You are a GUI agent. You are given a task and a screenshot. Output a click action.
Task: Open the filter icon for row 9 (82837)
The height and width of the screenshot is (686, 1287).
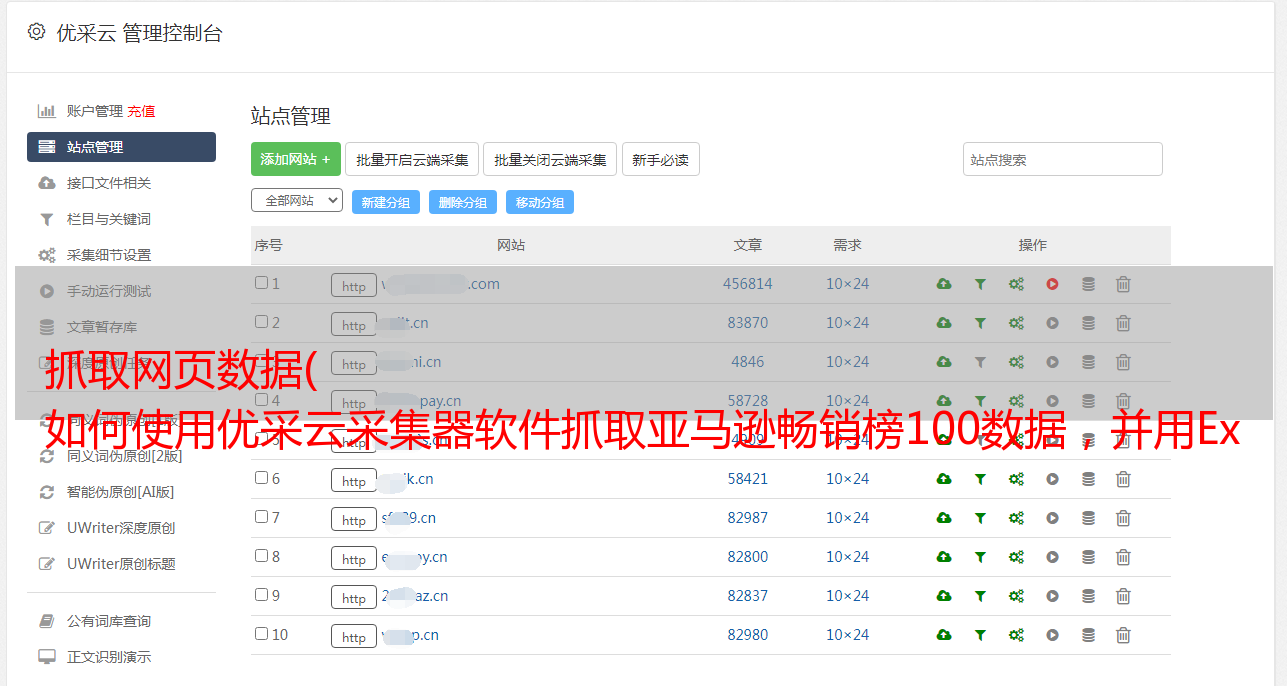(980, 596)
